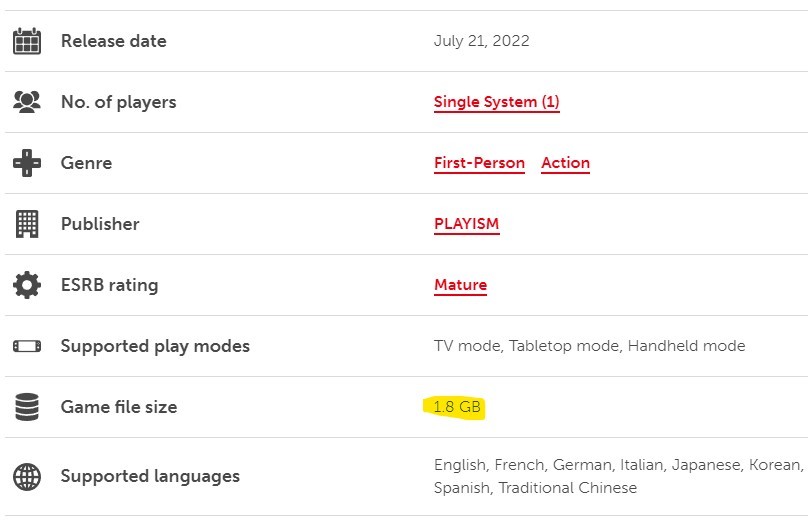
Task: Open the Single System (1) link
Action: click(x=497, y=102)
